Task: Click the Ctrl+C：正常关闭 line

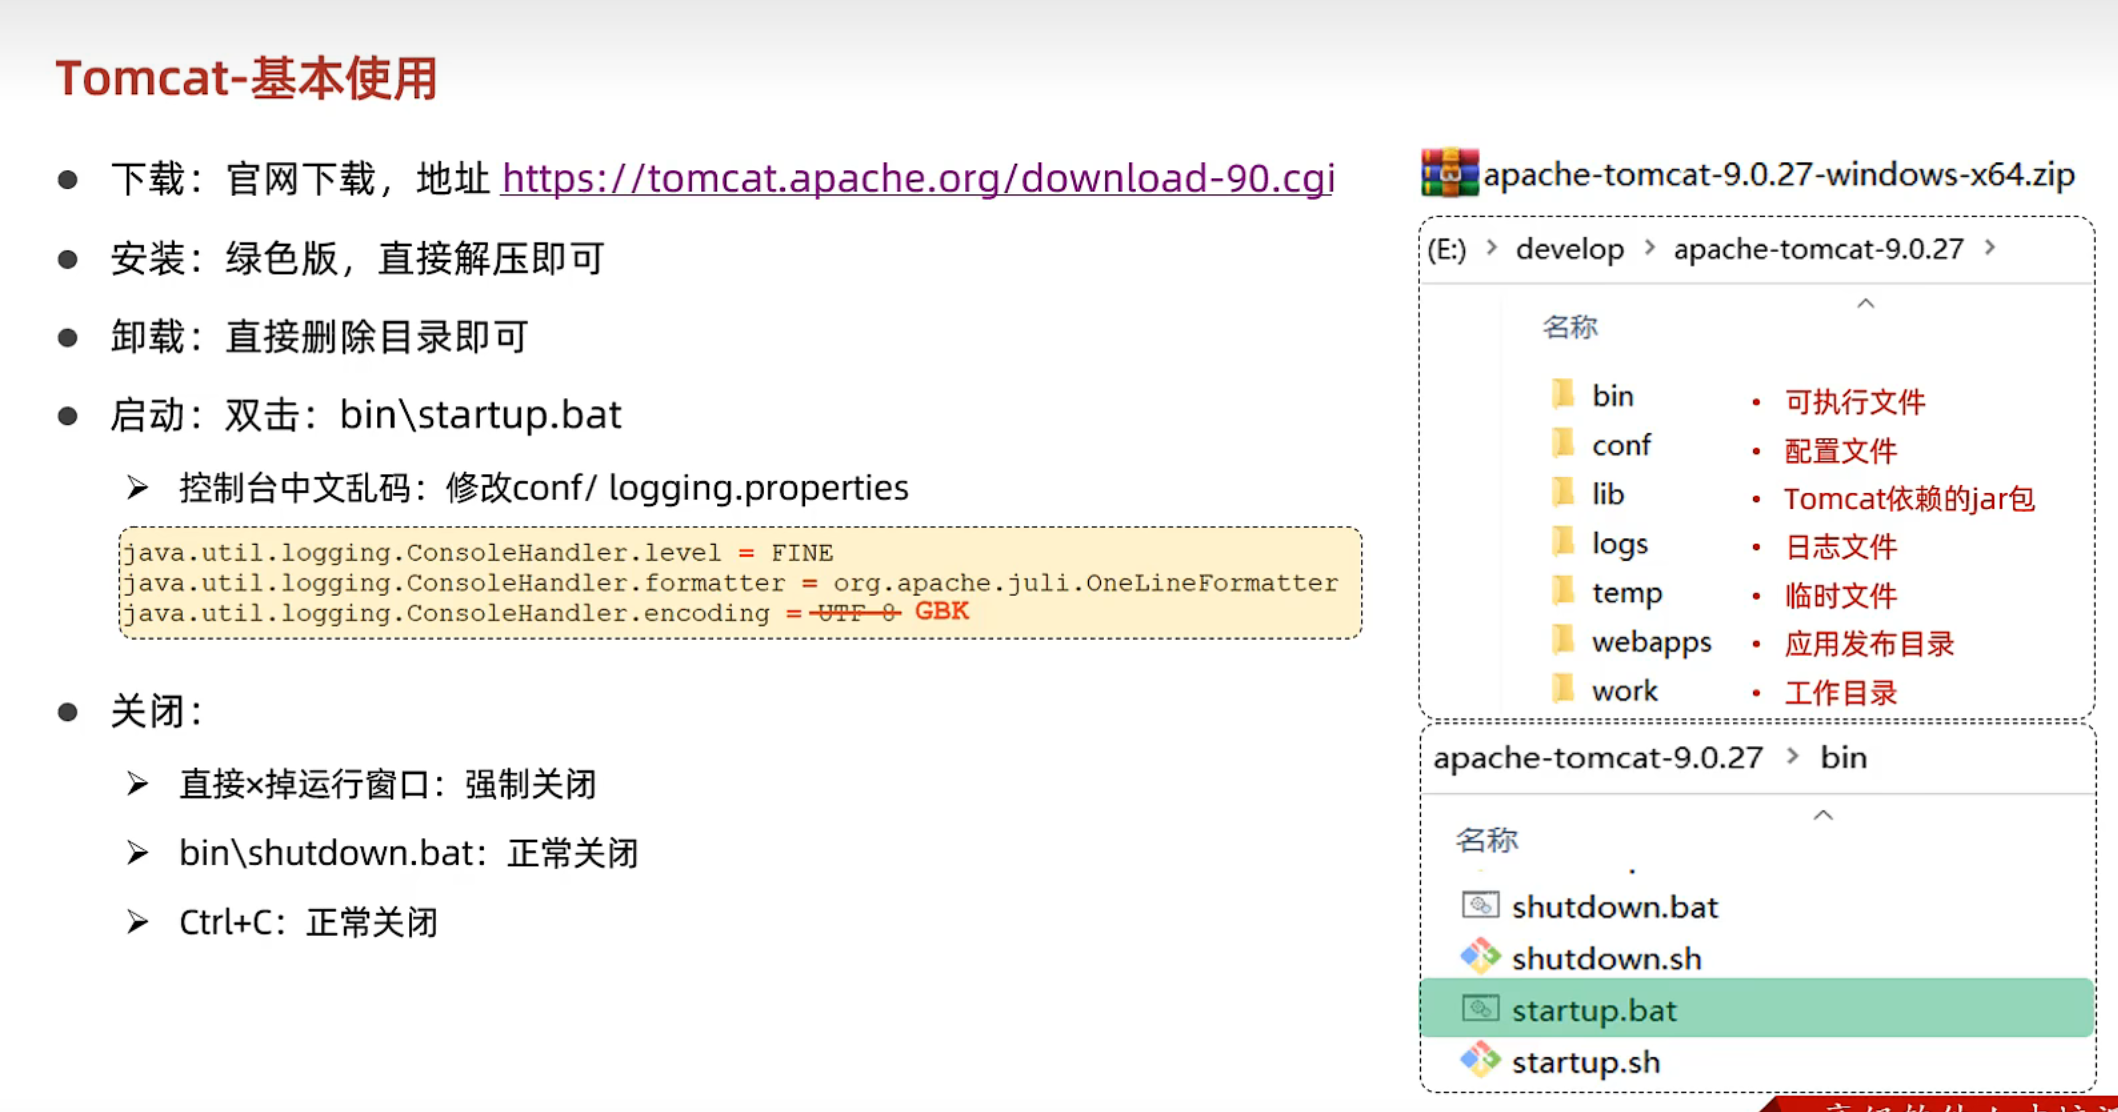Action: (309, 922)
